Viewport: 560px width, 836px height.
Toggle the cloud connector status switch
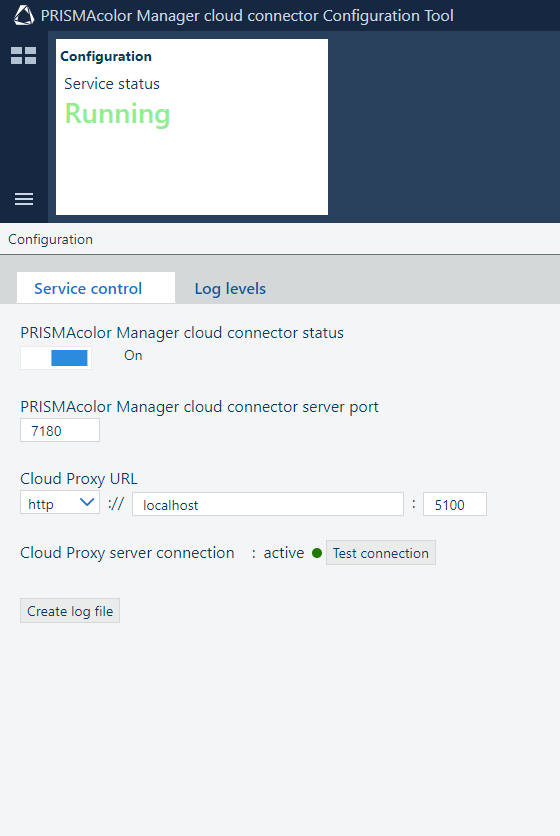[56, 358]
